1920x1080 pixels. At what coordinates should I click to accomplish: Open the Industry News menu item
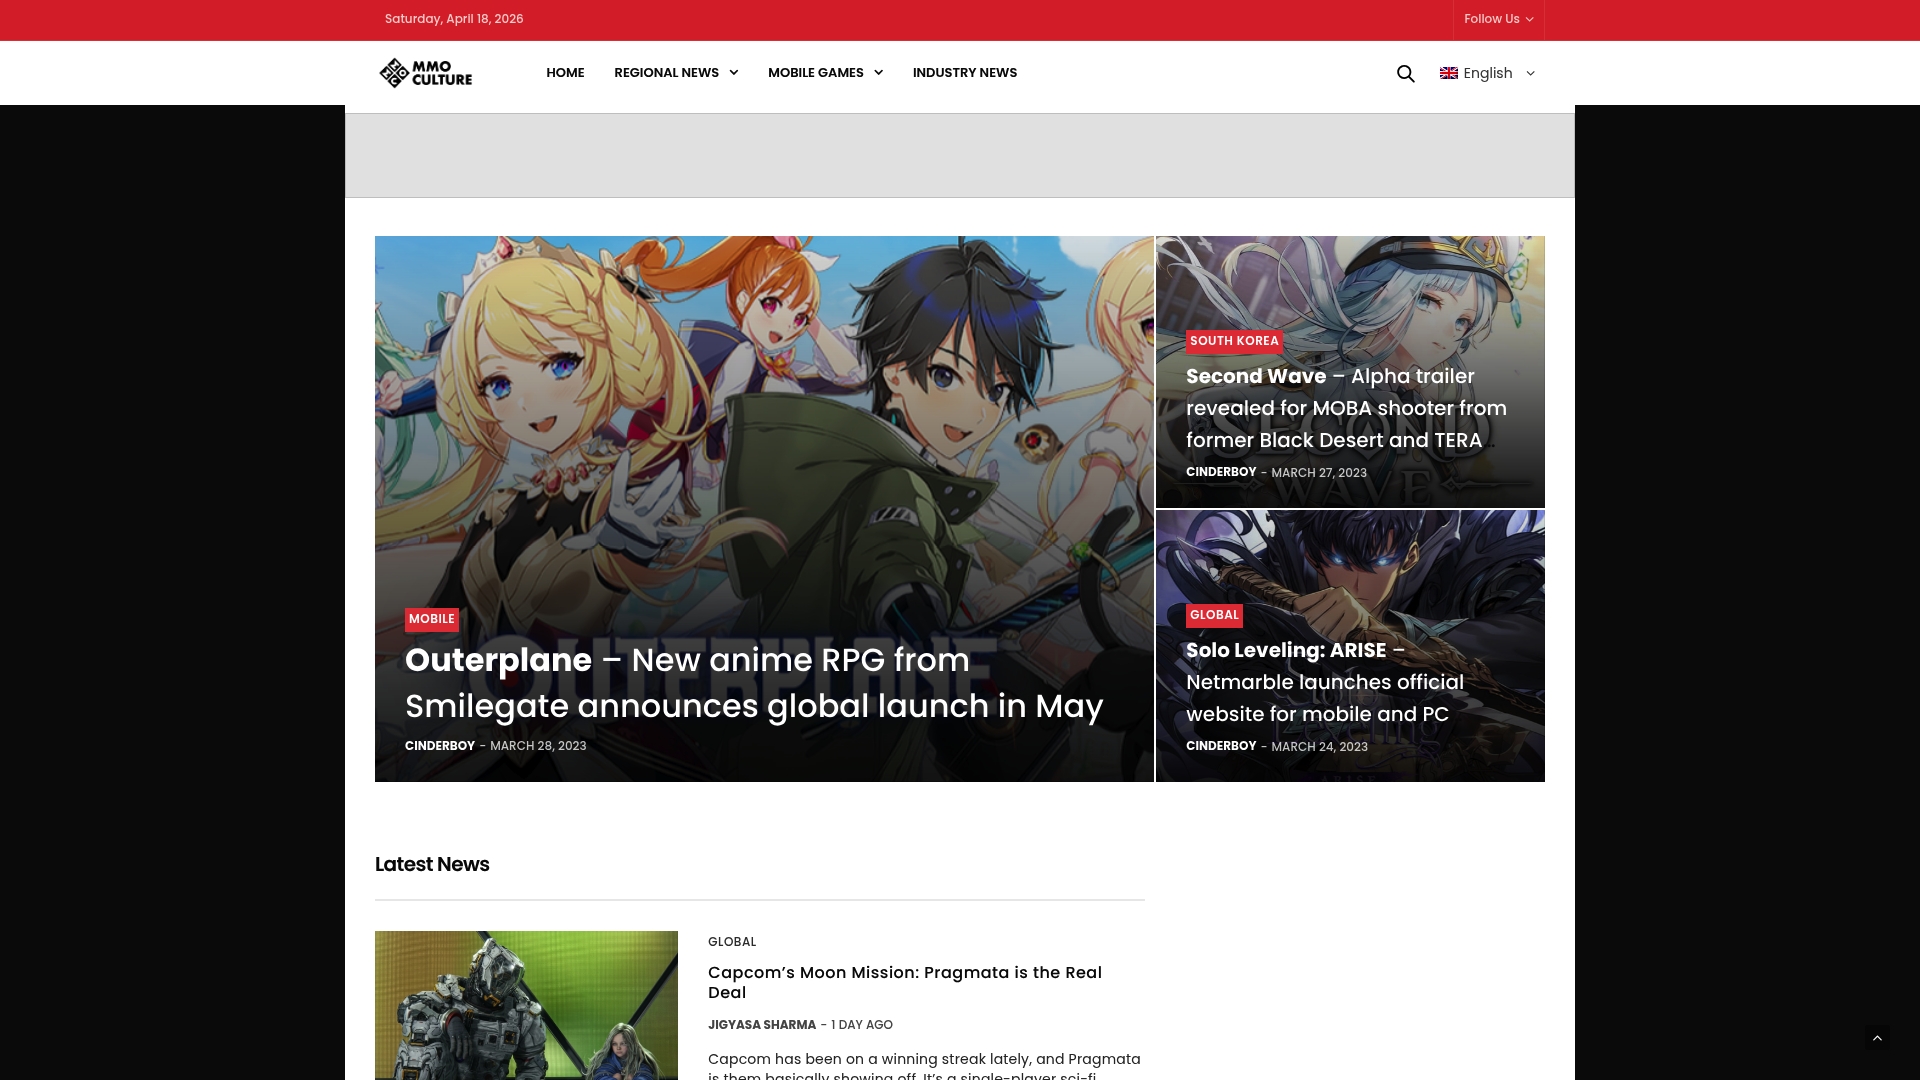tap(964, 73)
